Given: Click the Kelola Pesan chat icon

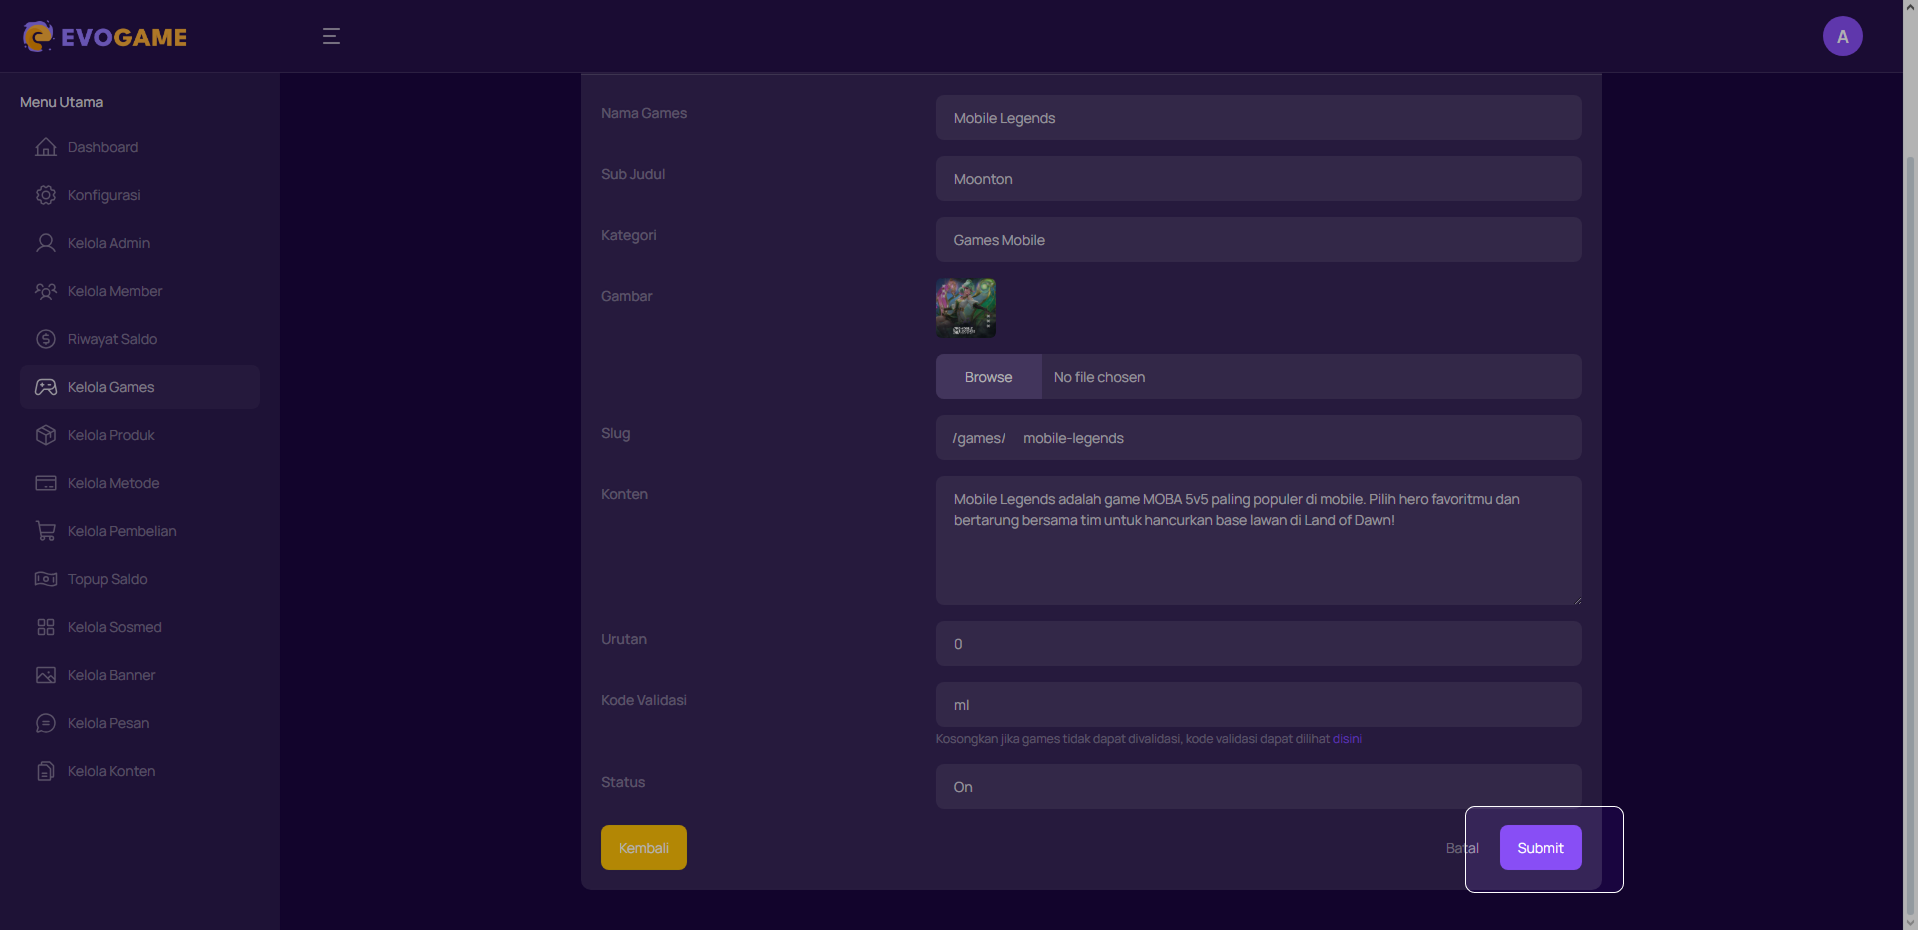Looking at the screenshot, I should coord(46,723).
